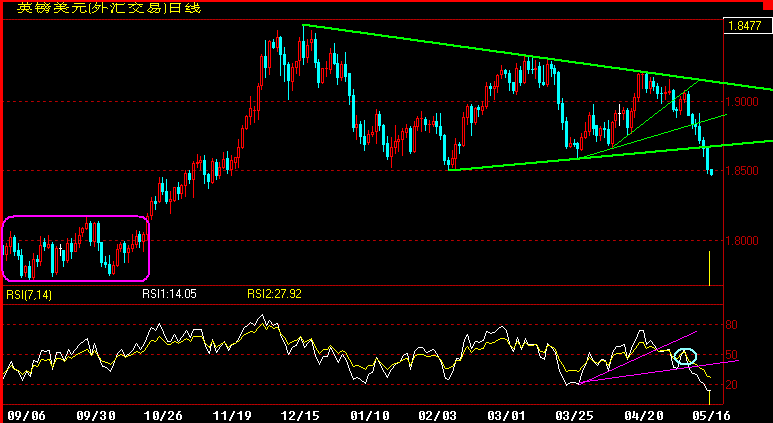
Task: Click the 01/10 date label
Action: click(x=372, y=415)
